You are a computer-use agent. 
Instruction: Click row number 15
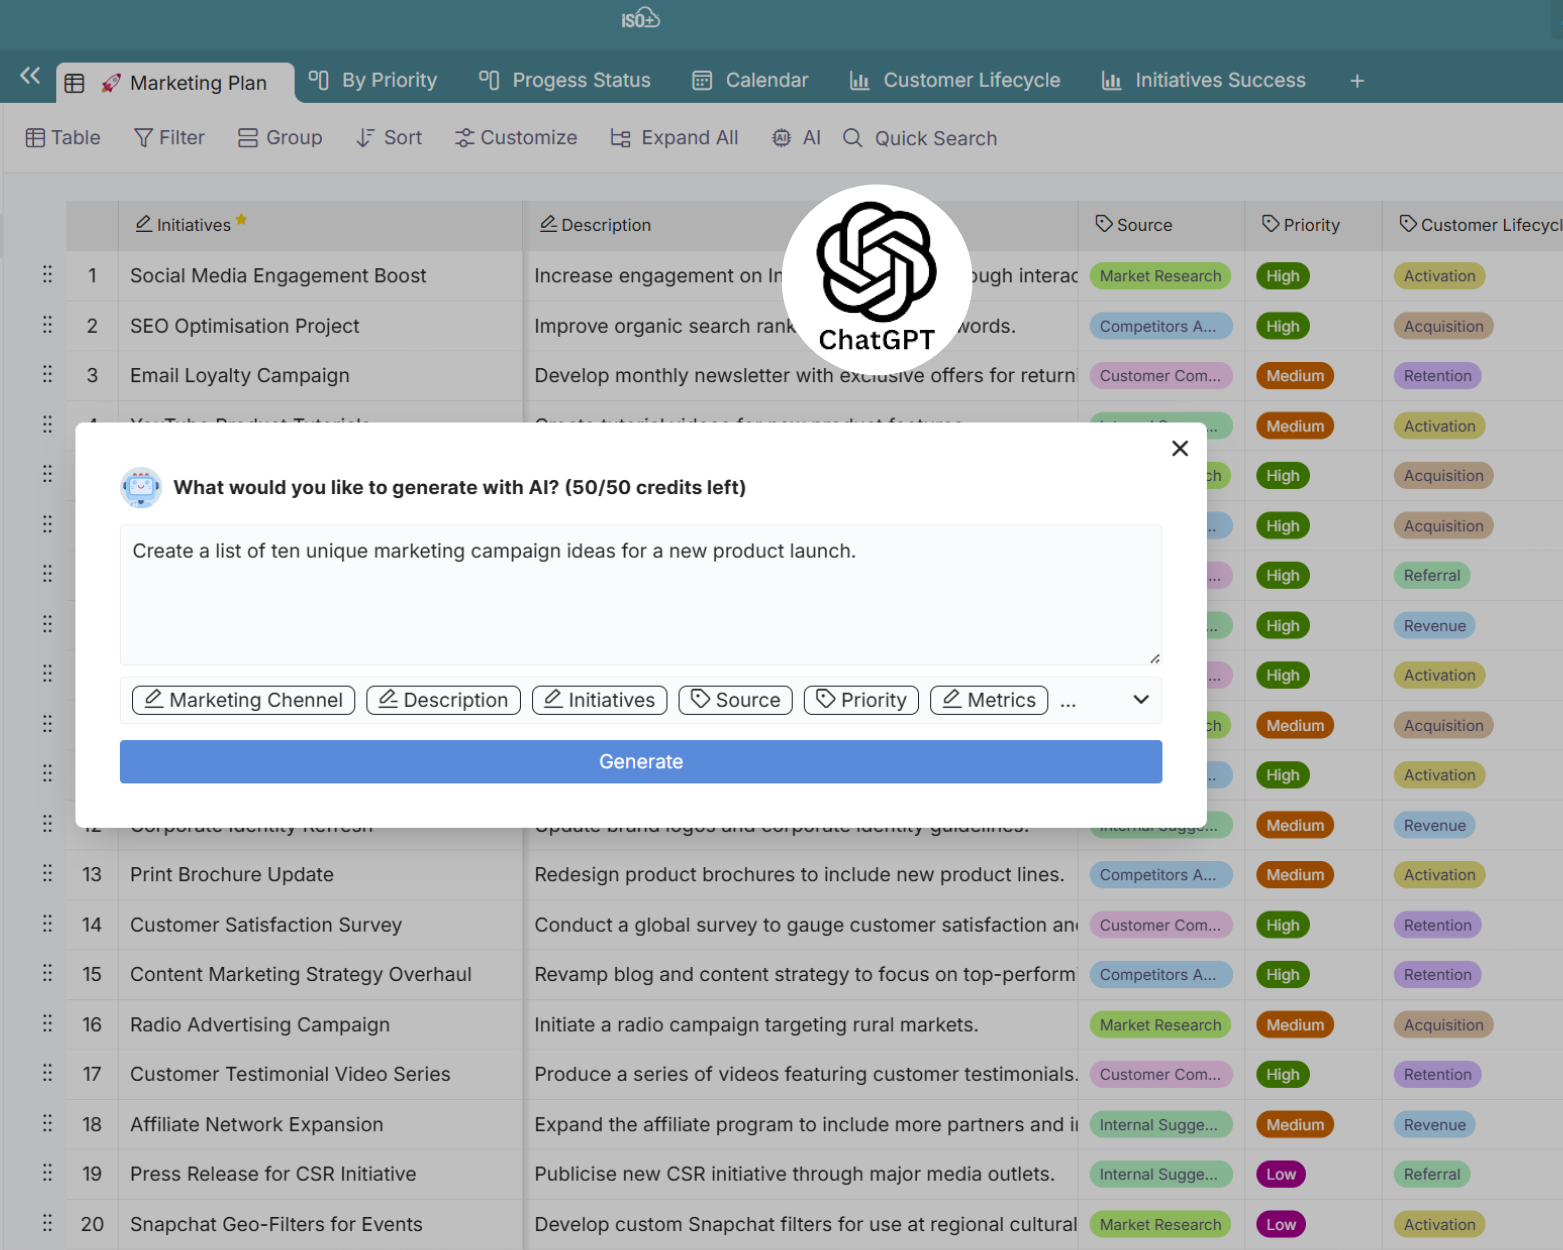coord(92,975)
